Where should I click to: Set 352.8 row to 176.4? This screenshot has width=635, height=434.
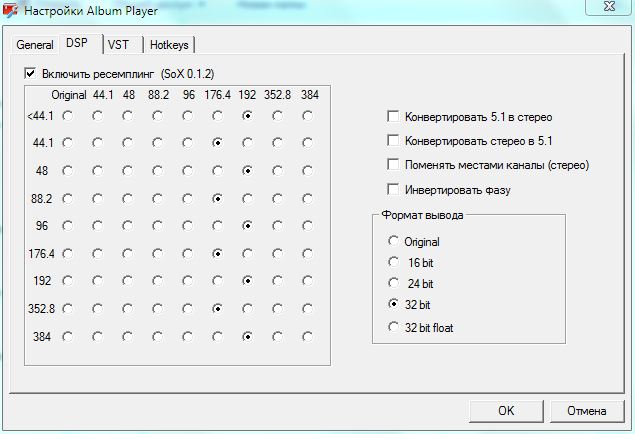217,309
